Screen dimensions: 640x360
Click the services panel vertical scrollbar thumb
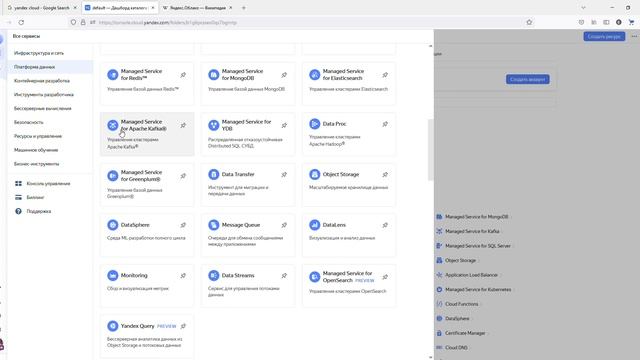tap(430, 150)
